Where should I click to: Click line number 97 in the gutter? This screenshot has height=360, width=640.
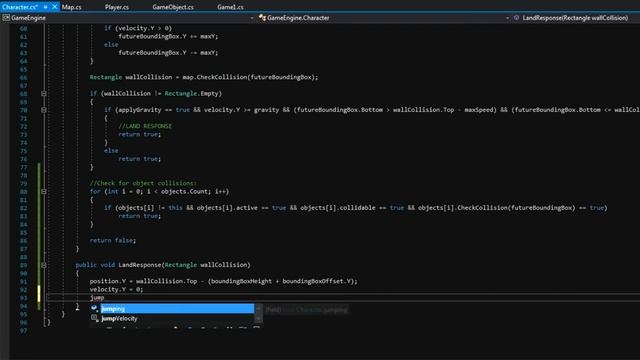click(x=23, y=330)
